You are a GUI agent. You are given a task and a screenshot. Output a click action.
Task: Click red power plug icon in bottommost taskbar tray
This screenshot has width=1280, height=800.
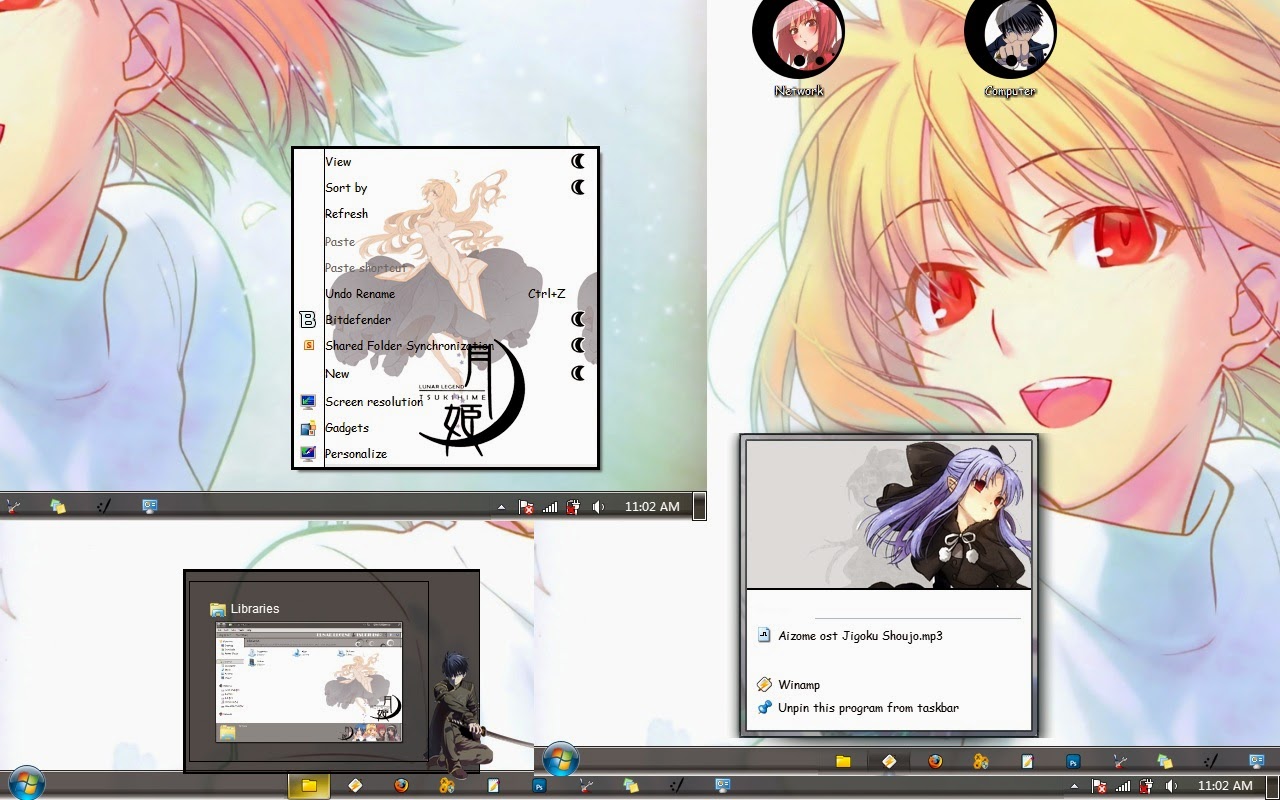pyautogui.click(x=1146, y=786)
